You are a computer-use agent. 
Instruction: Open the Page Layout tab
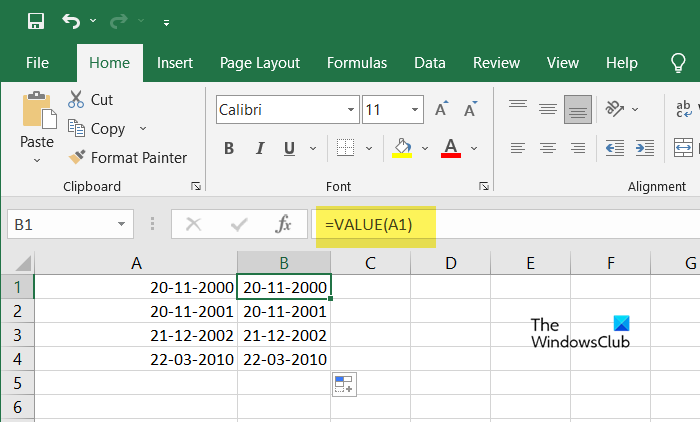click(260, 63)
